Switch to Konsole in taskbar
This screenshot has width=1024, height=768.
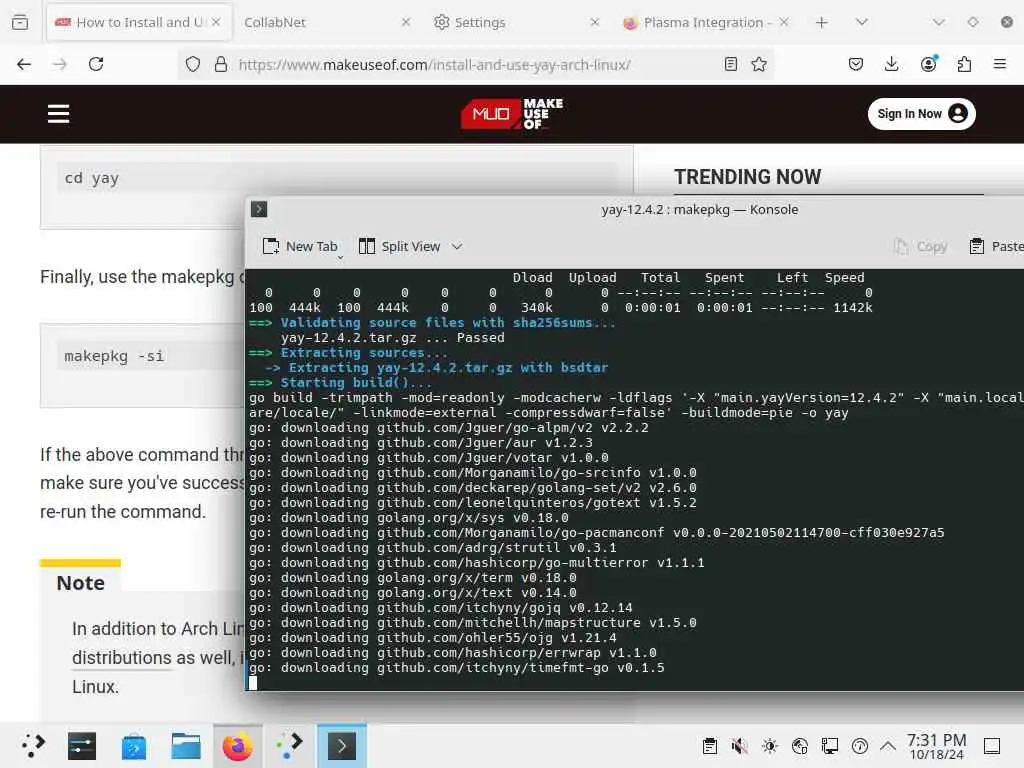pyautogui.click(x=342, y=746)
